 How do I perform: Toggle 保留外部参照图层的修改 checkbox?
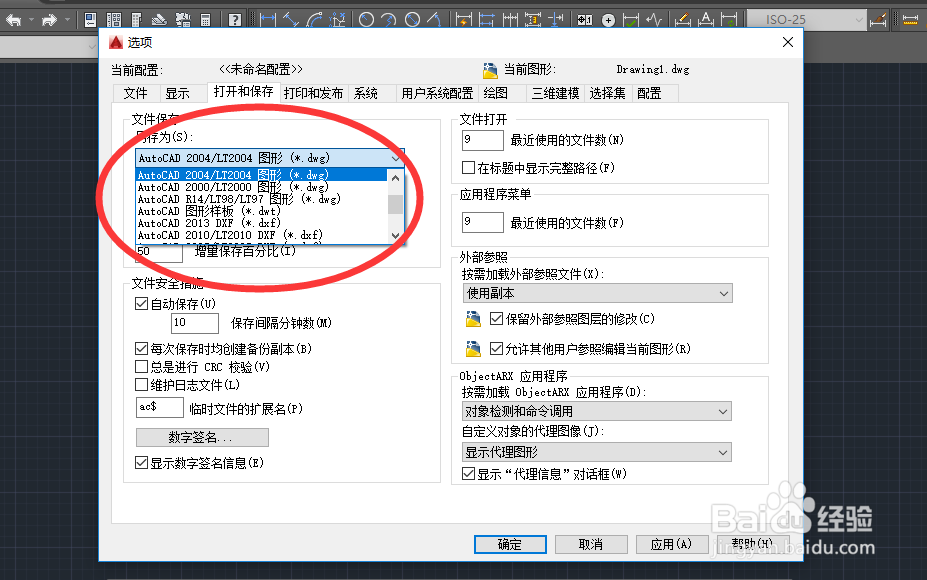coord(497,319)
